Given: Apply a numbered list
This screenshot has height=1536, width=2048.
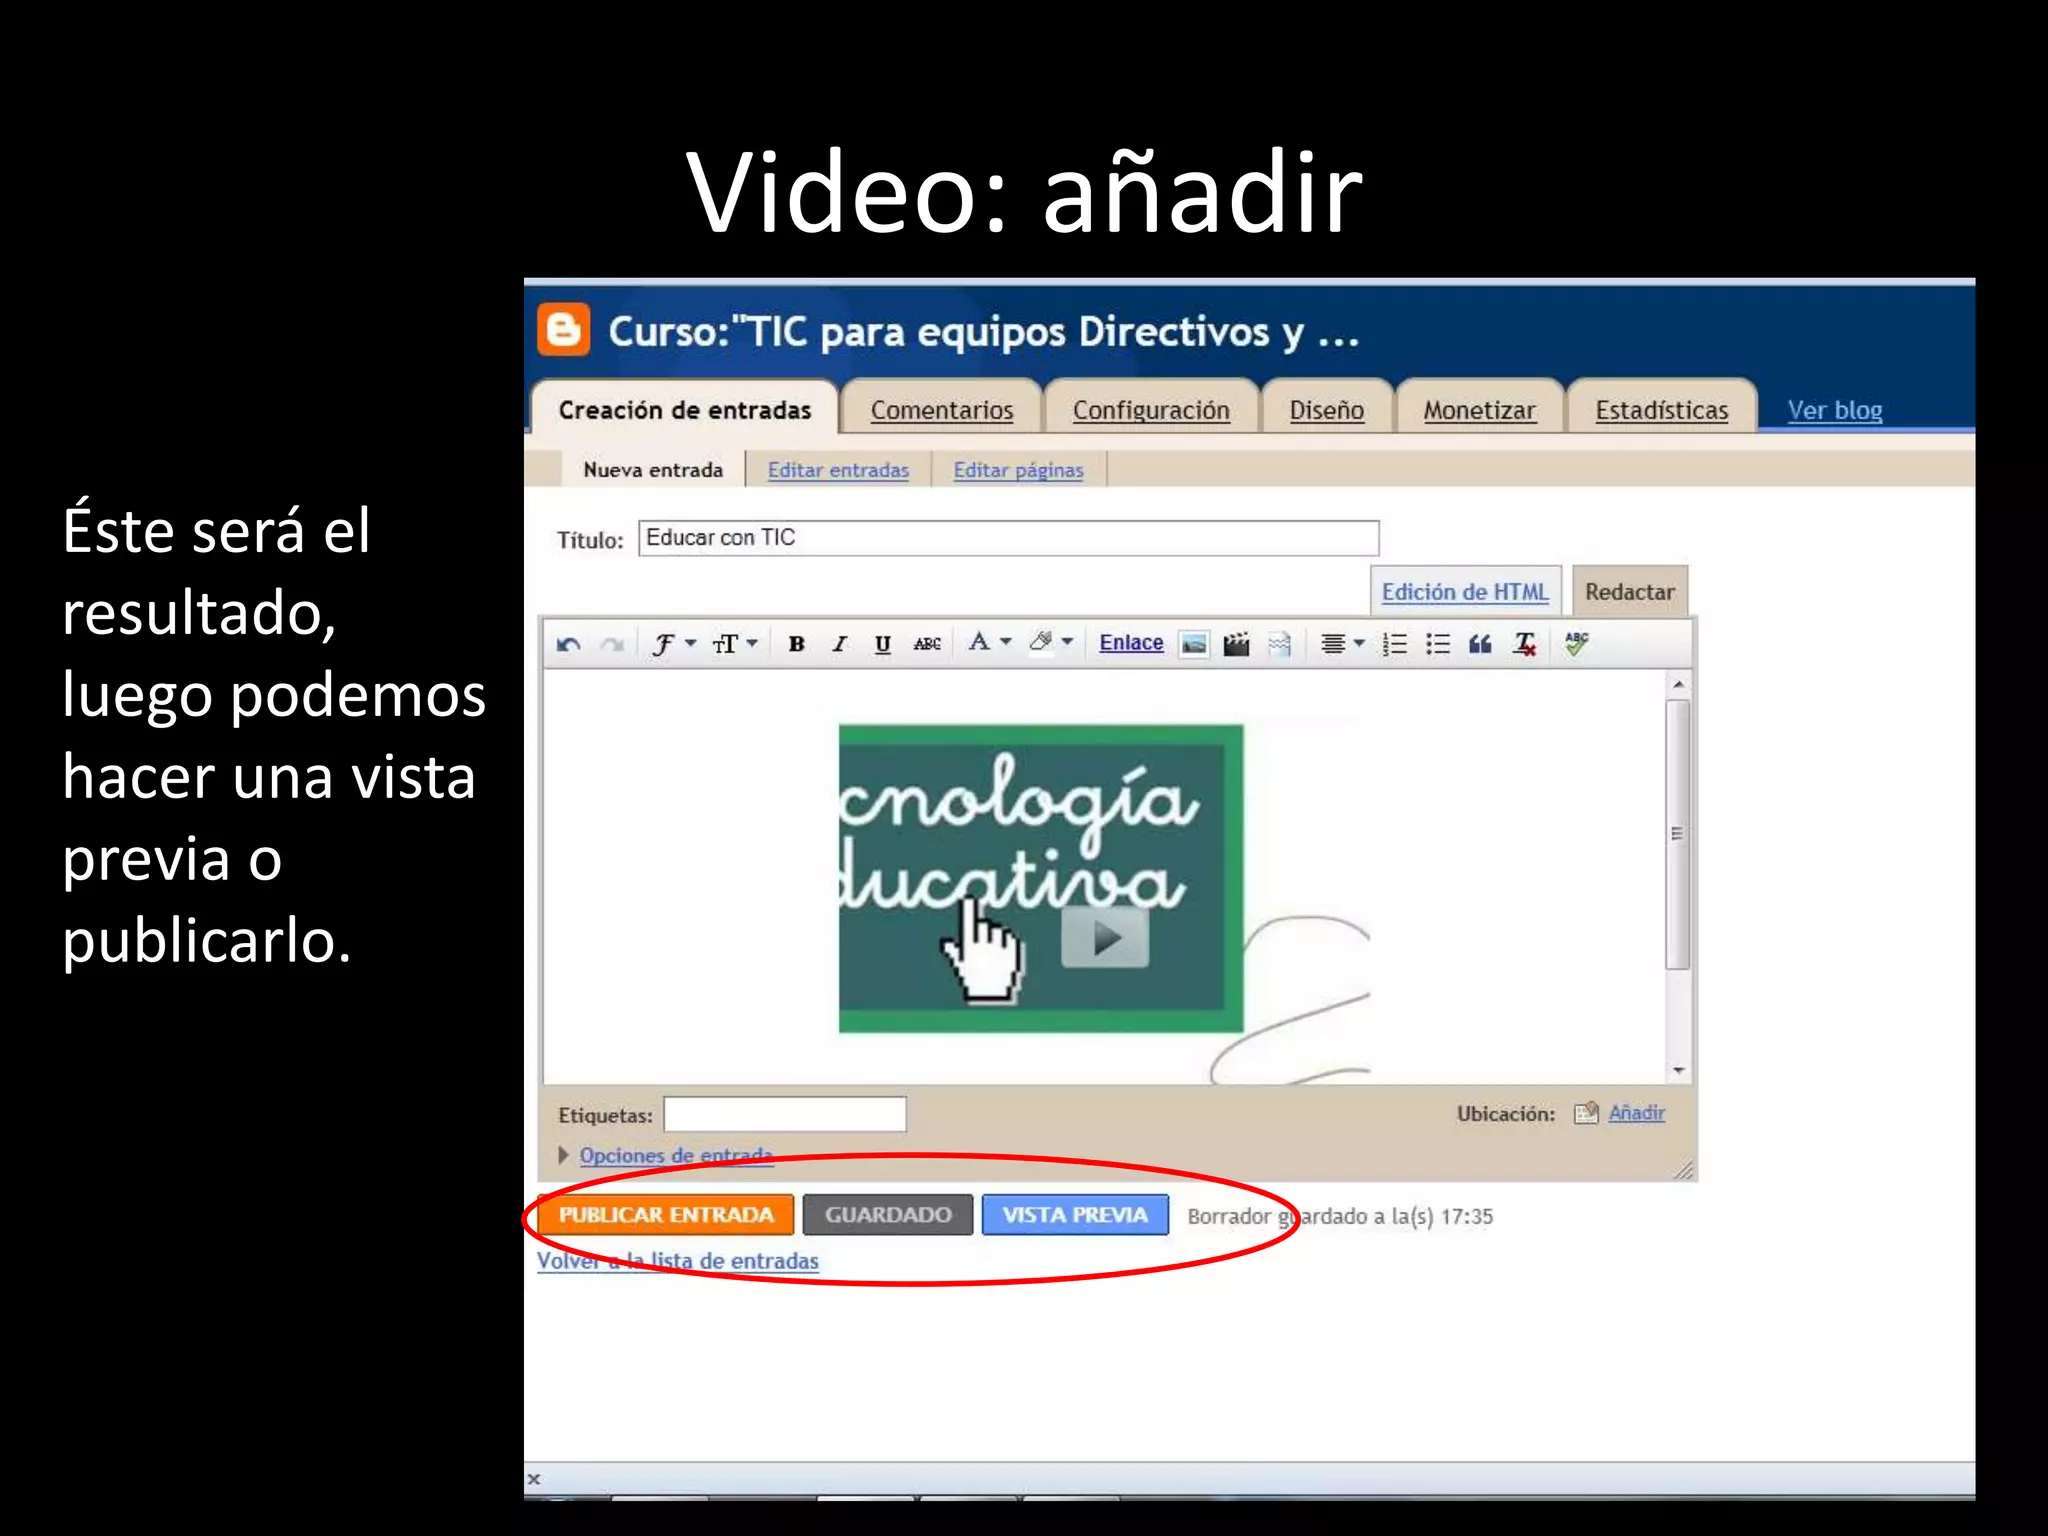Looking at the screenshot, I should 1394,643.
